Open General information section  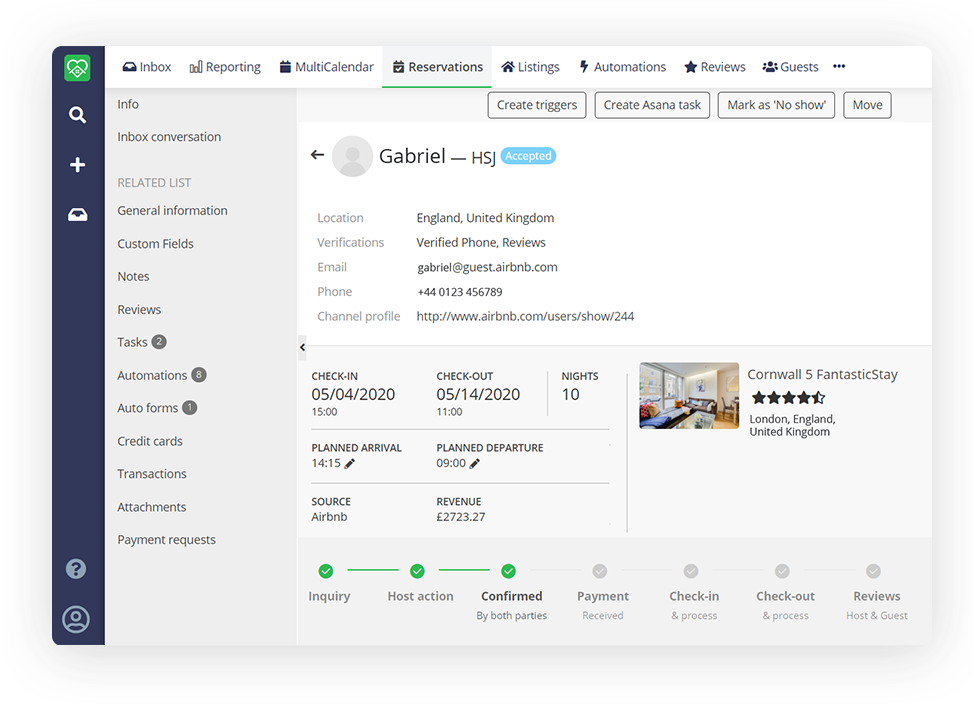[173, 211]
